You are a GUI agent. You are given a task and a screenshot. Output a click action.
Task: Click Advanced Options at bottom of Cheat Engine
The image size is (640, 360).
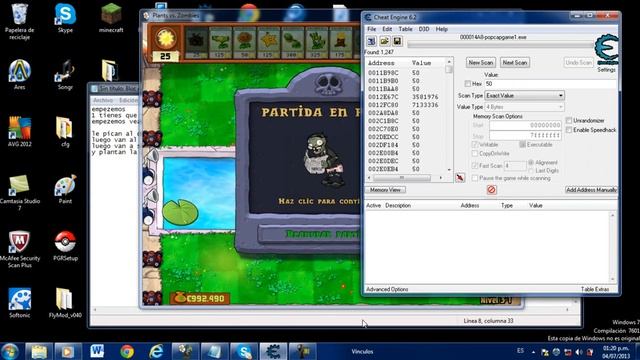[387, 289]
